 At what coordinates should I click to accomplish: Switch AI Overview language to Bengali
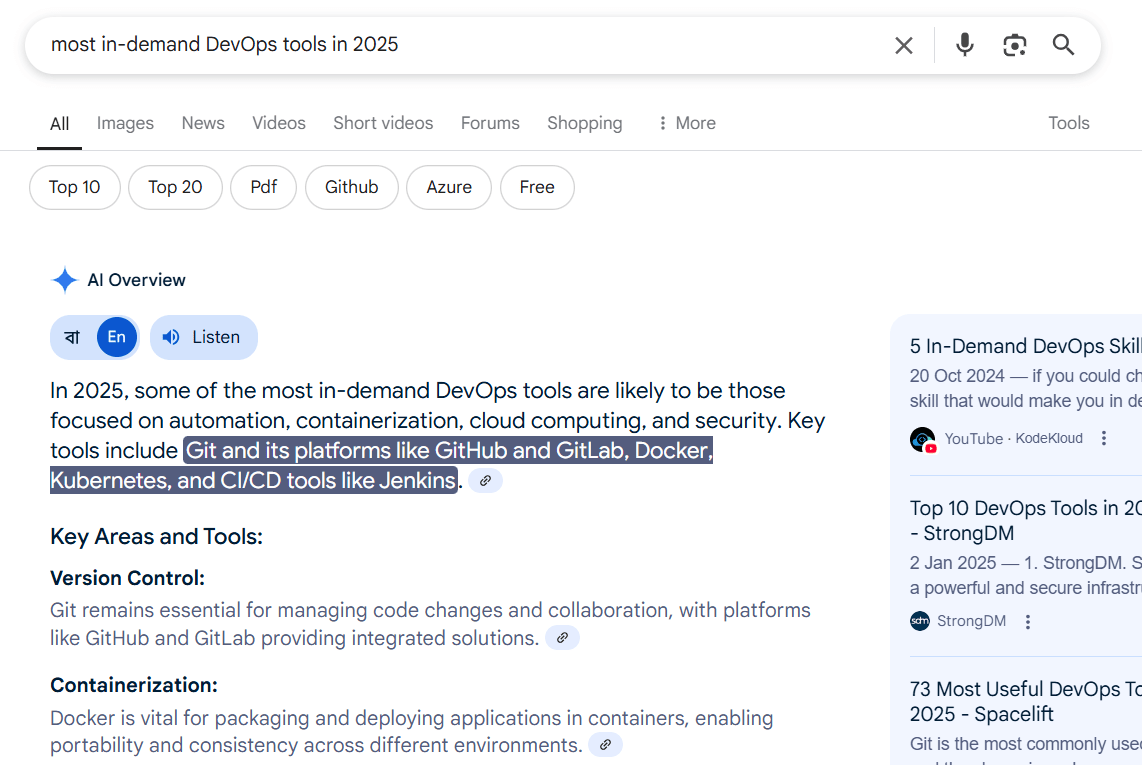(x=72, y=337)
